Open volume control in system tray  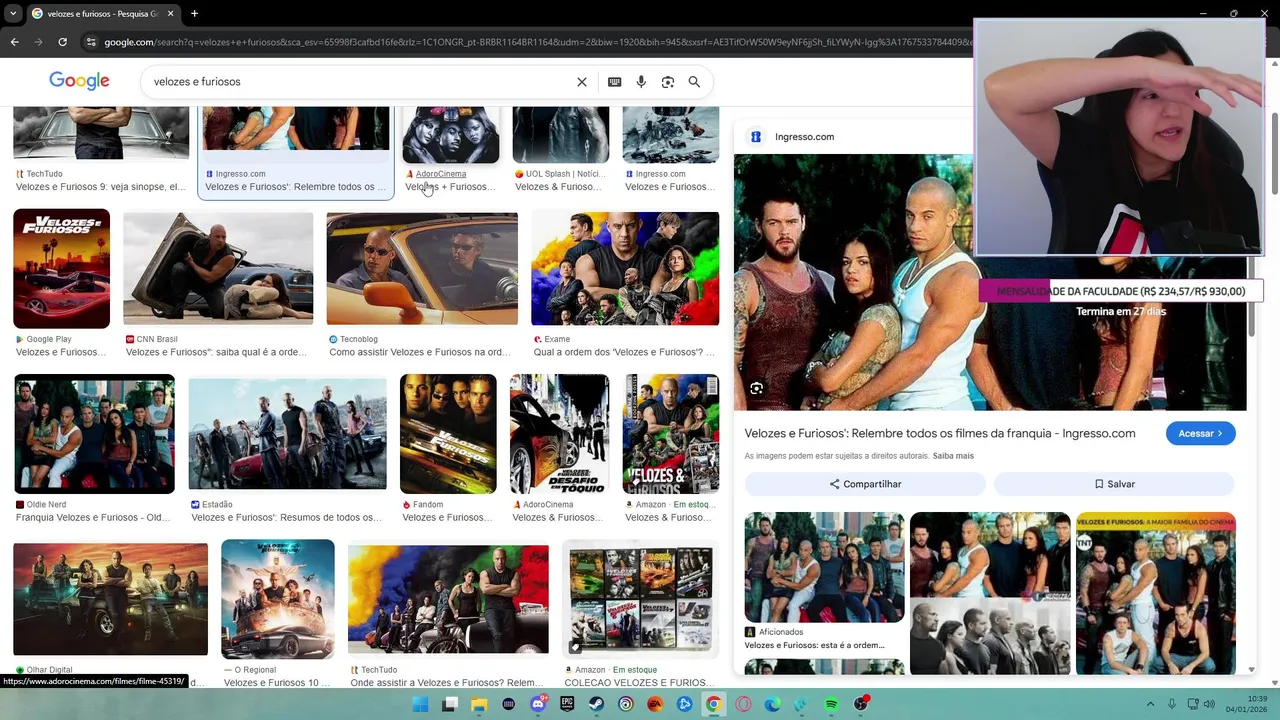coord(1209,704)
